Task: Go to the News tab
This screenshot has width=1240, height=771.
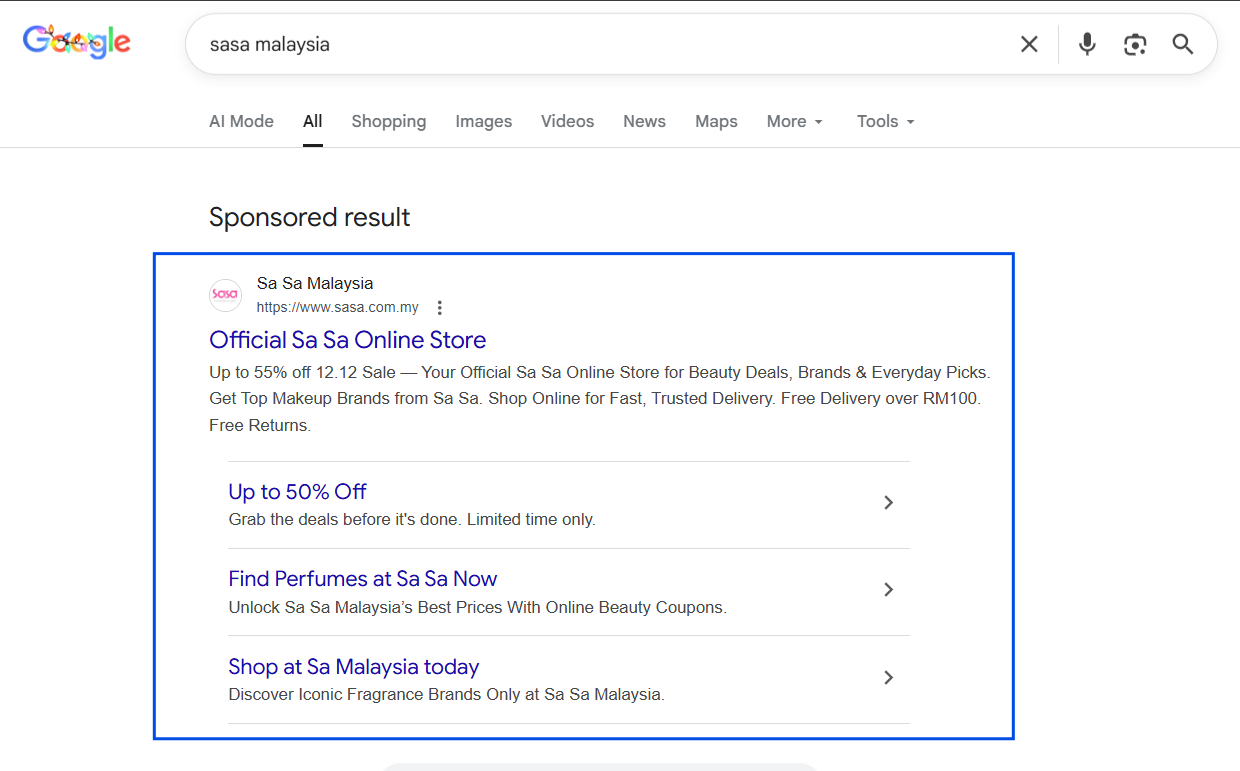Action: (x=644, y=121)
